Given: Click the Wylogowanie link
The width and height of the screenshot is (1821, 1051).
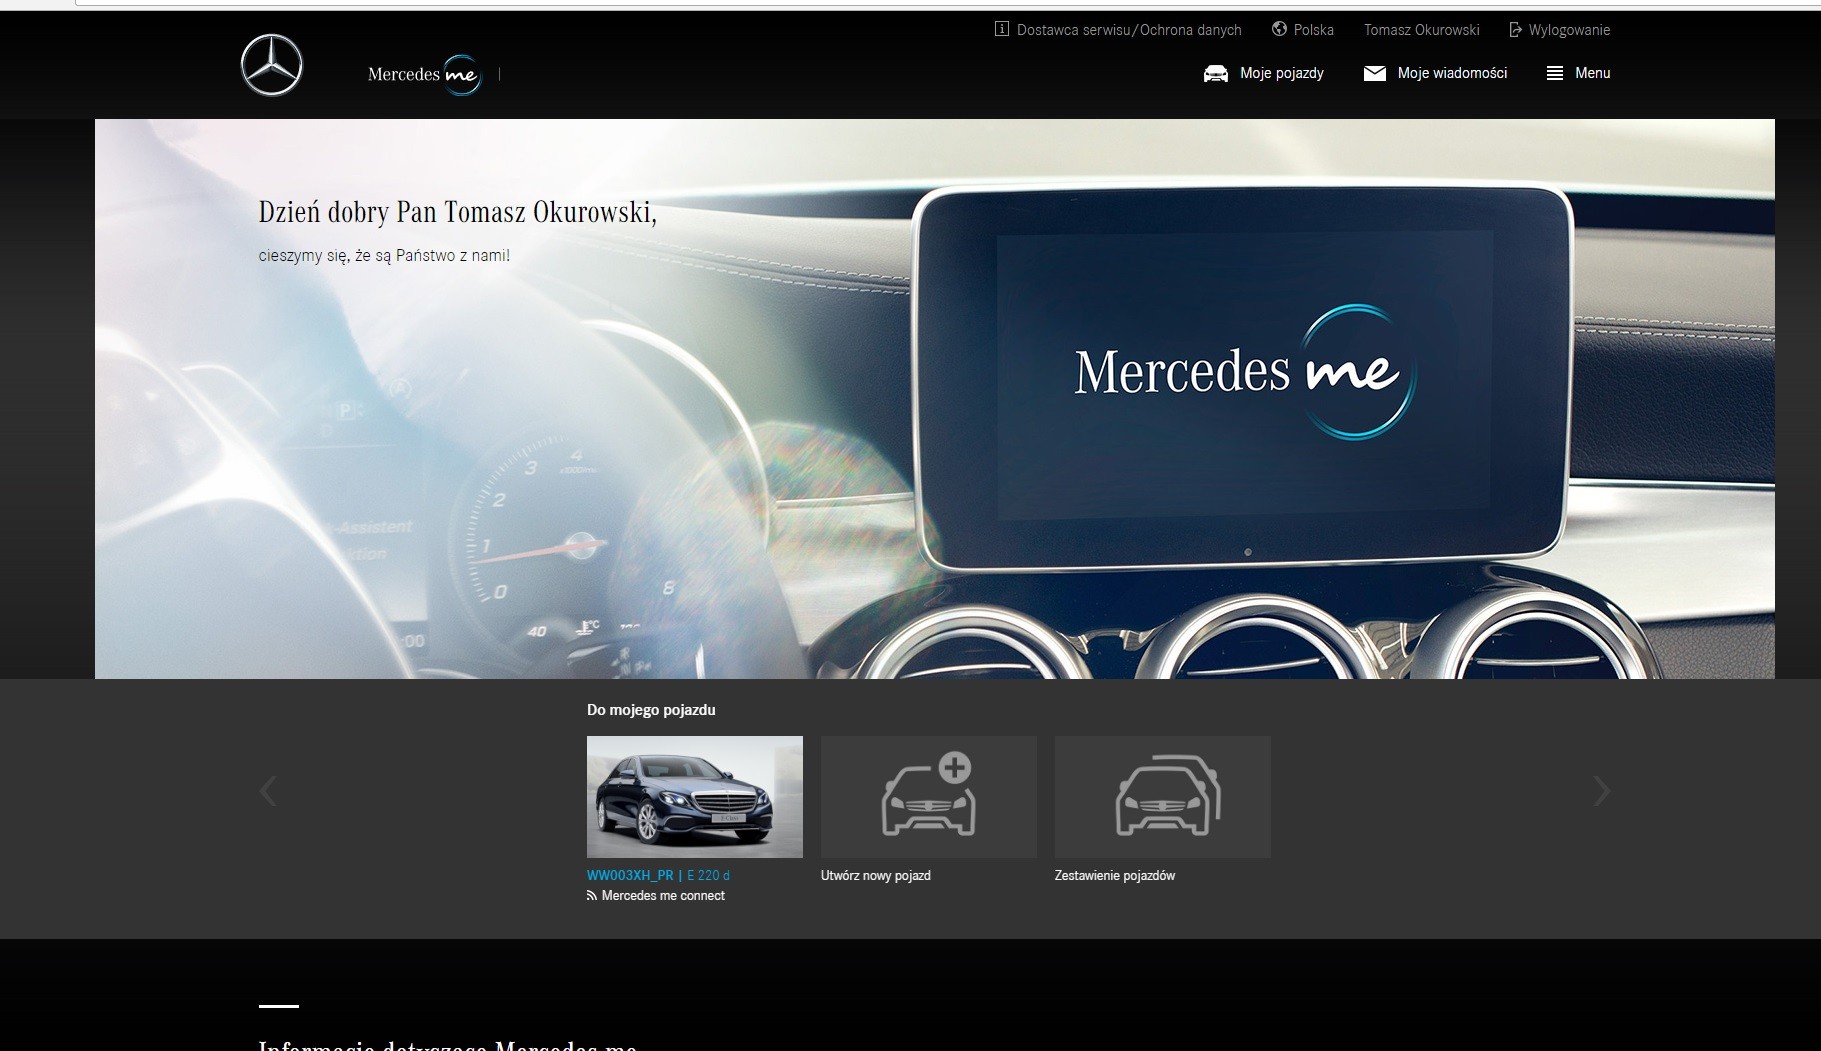Looking at the screenshot, I should point(1569,29).
